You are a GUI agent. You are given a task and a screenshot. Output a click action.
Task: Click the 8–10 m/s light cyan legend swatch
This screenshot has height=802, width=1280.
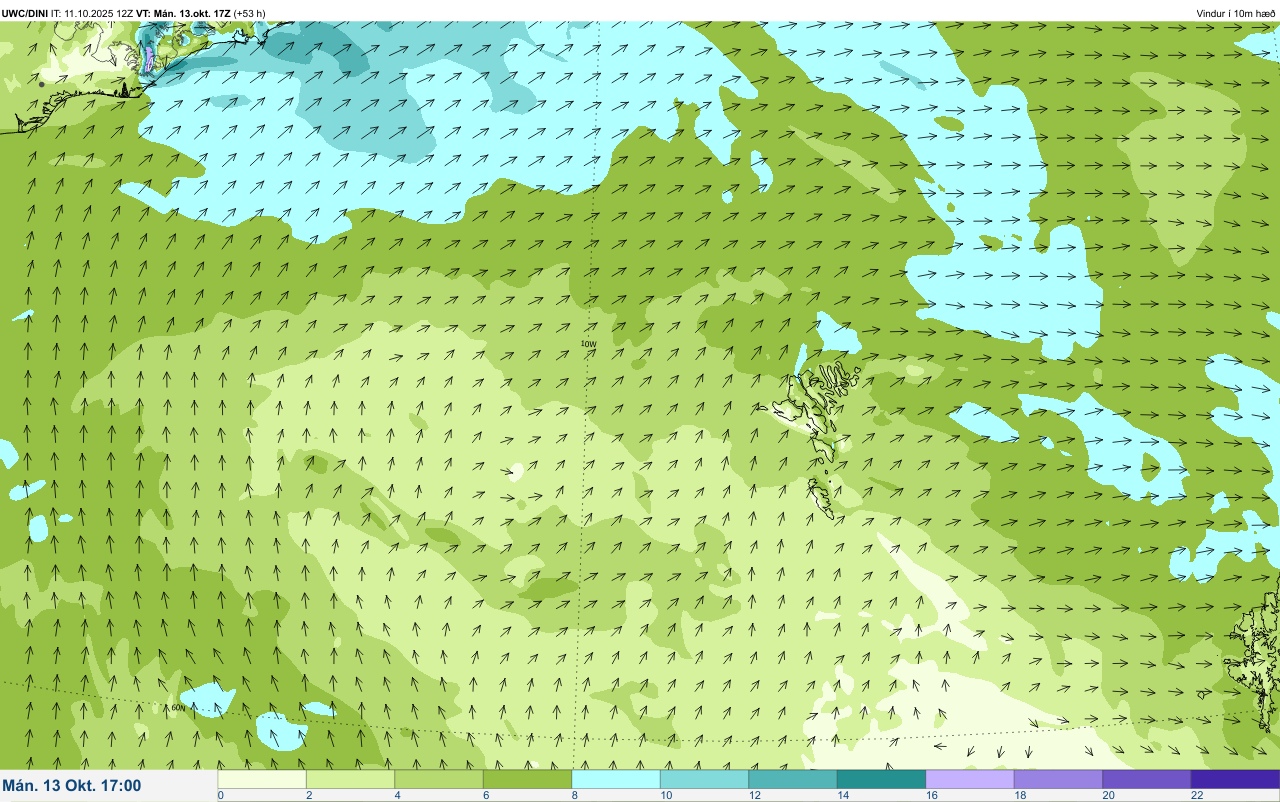616,779
